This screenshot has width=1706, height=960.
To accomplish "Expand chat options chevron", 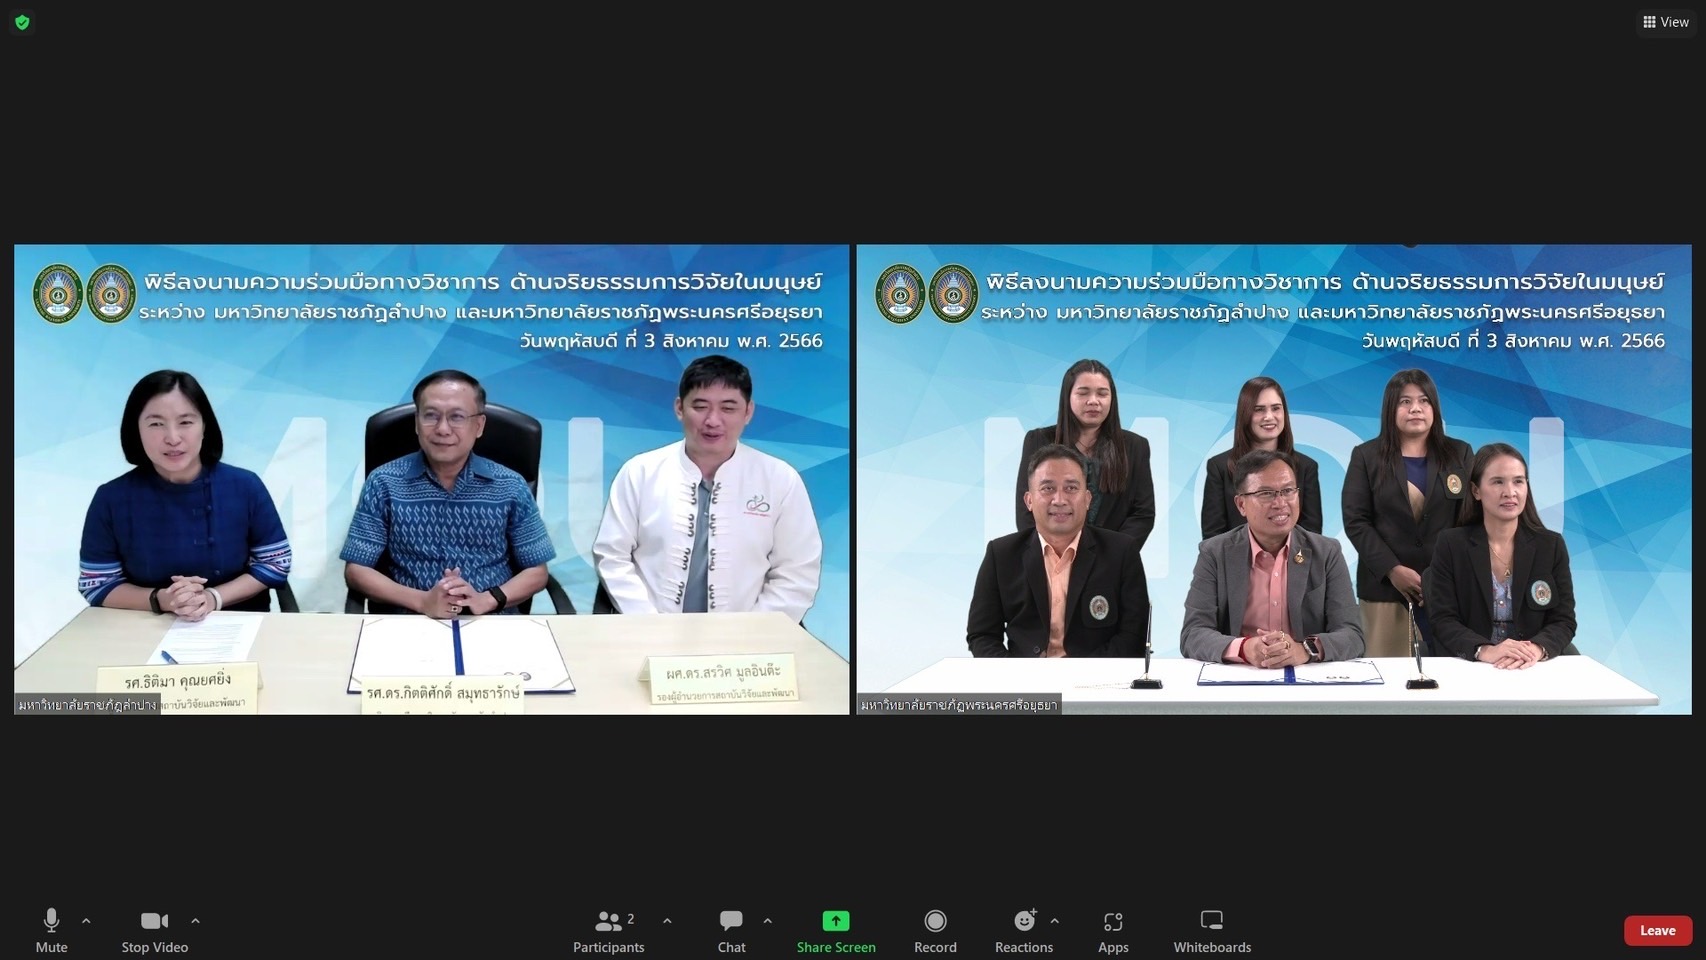I will click(x=767, y=921).
